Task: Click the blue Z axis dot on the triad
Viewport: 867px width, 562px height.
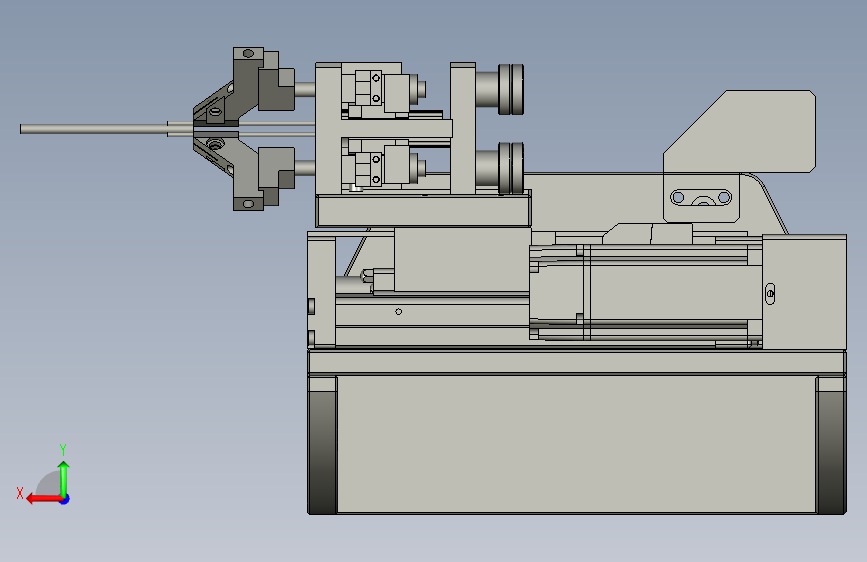Action: (65, 499)
